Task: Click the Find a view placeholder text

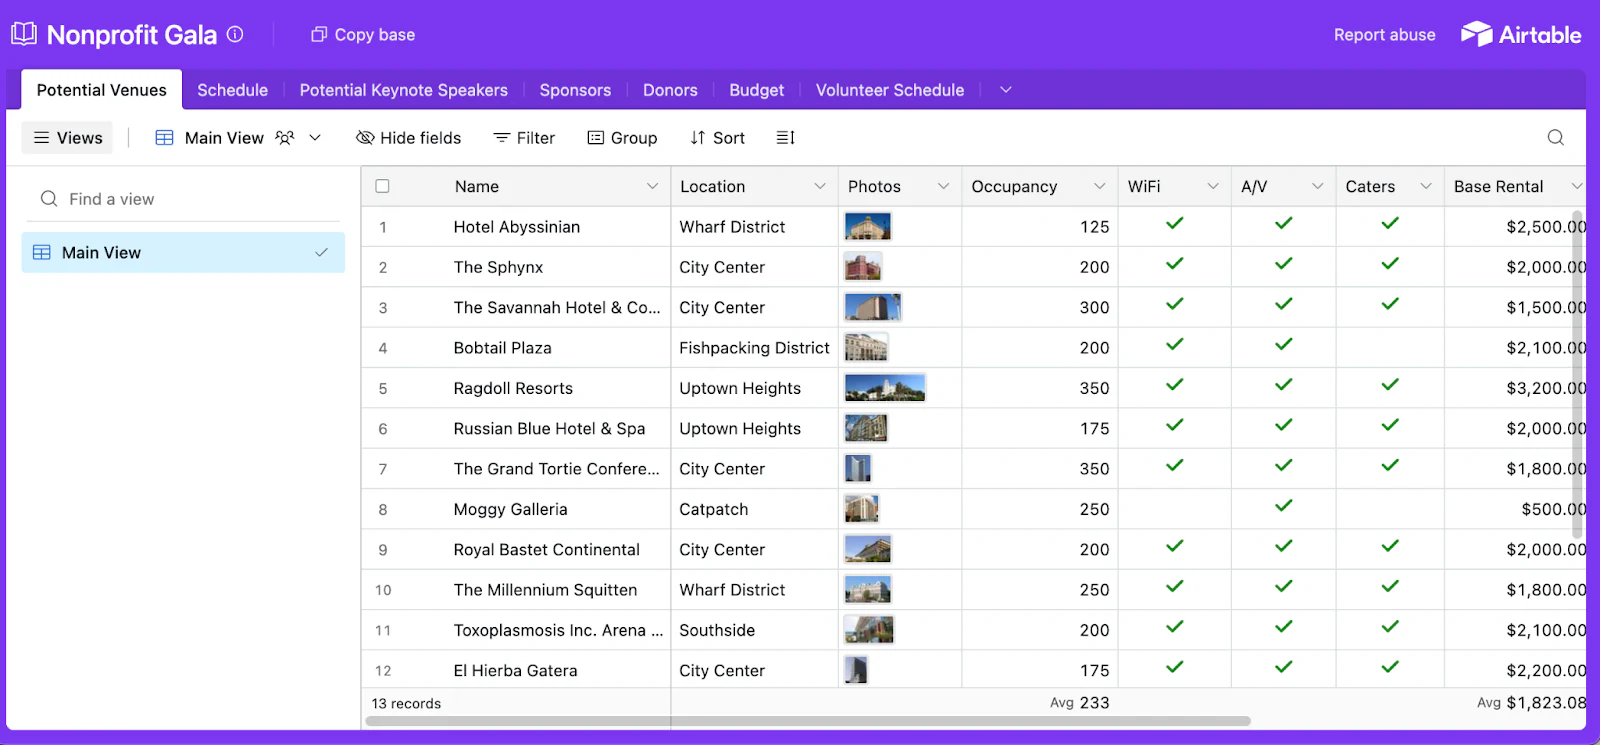Action: pyautogui.click(x=112, y=199)
